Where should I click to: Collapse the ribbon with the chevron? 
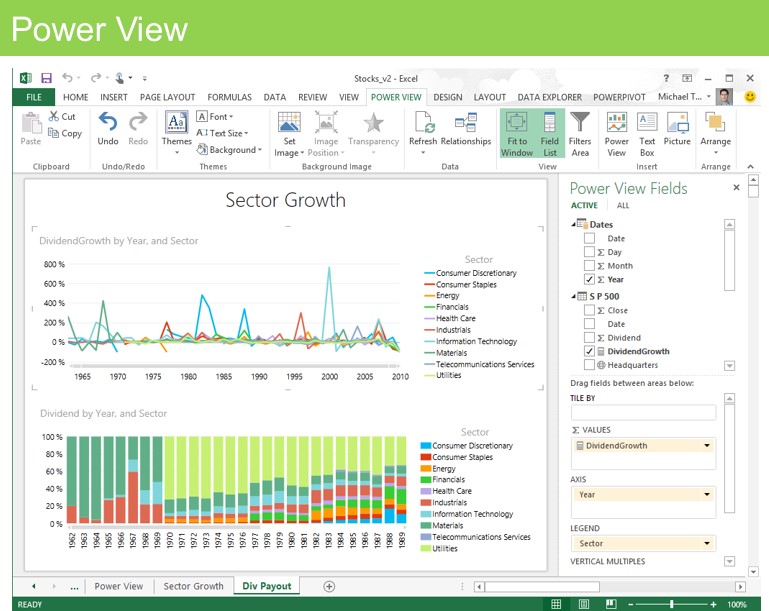(750, 167)
